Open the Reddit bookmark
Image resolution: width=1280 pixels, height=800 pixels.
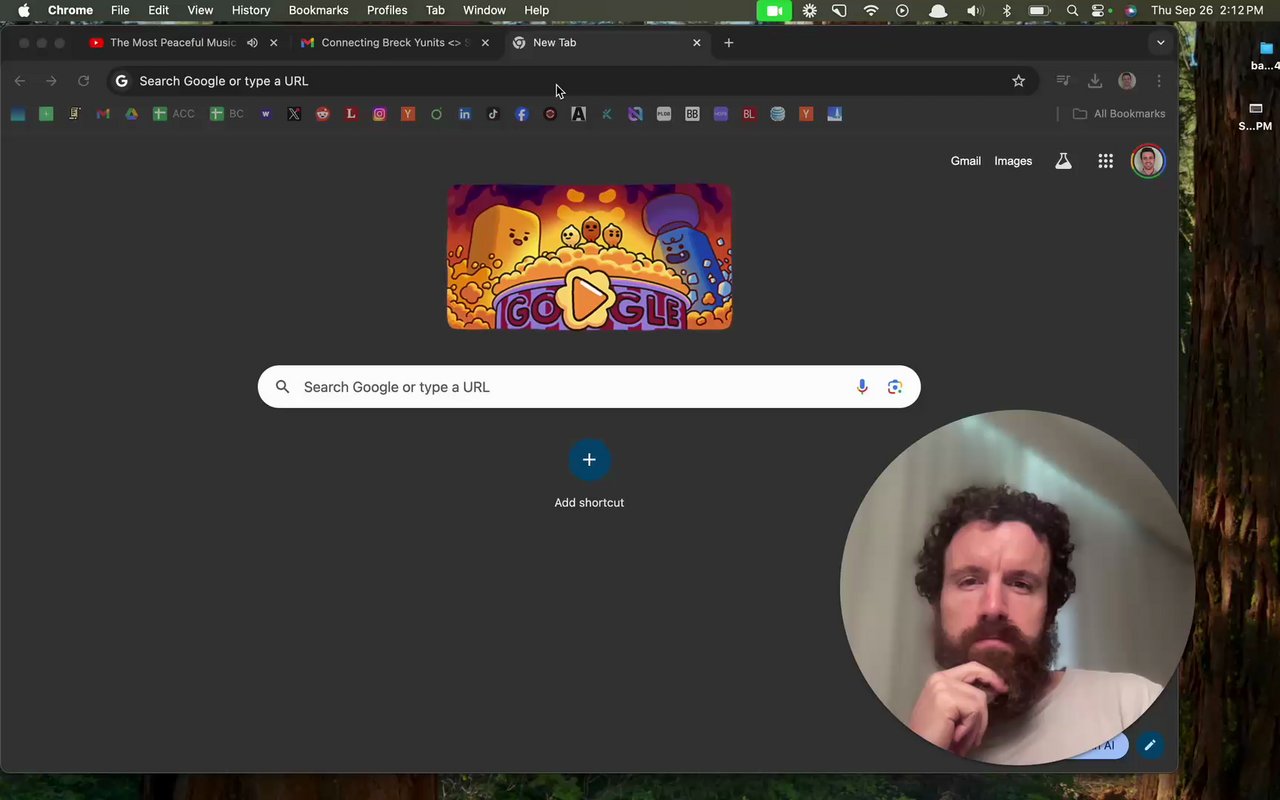[323, 114]
